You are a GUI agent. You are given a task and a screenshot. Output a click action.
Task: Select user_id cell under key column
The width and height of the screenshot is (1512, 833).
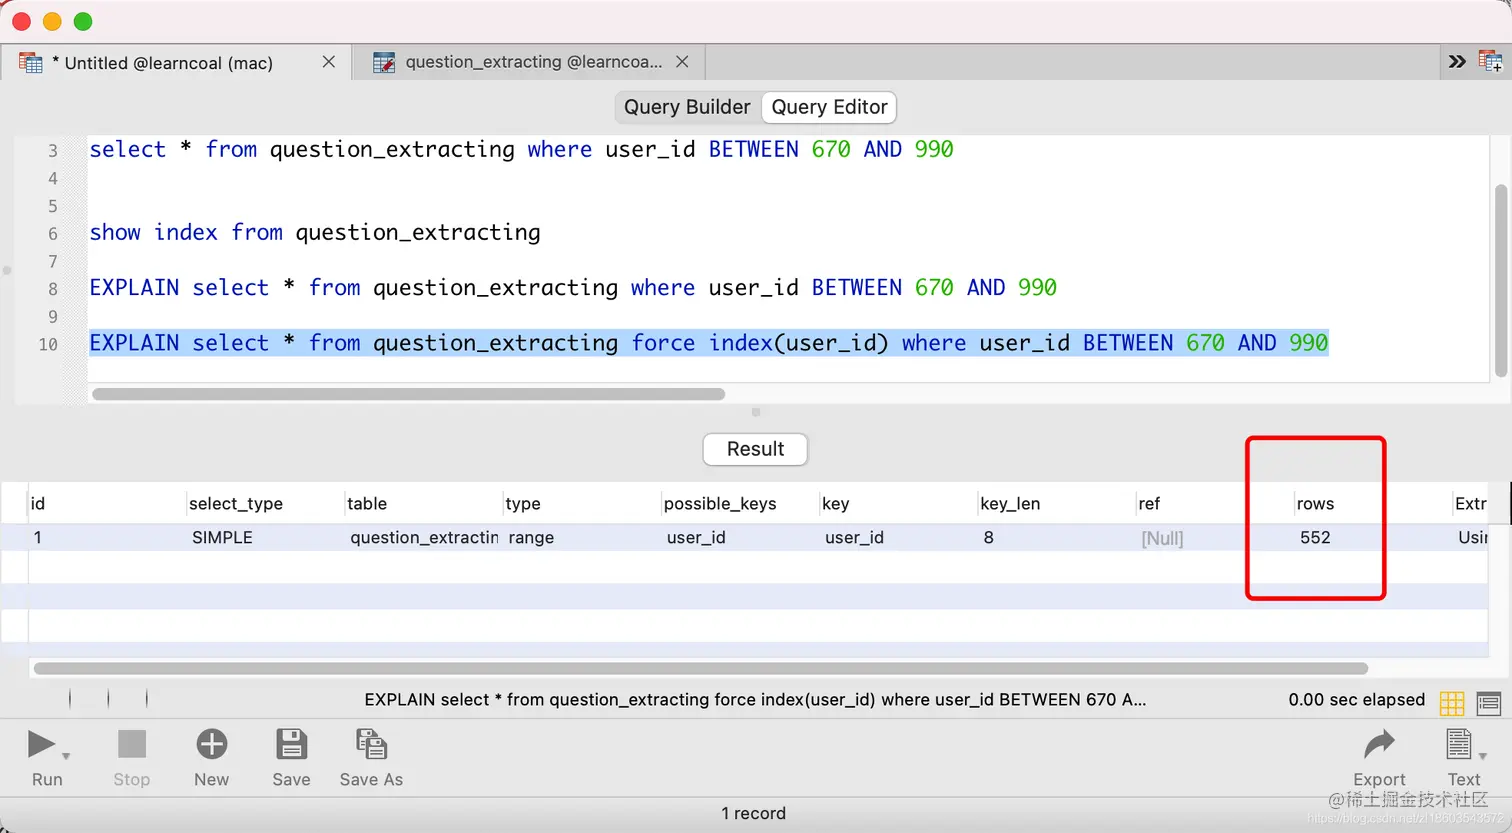898,538
